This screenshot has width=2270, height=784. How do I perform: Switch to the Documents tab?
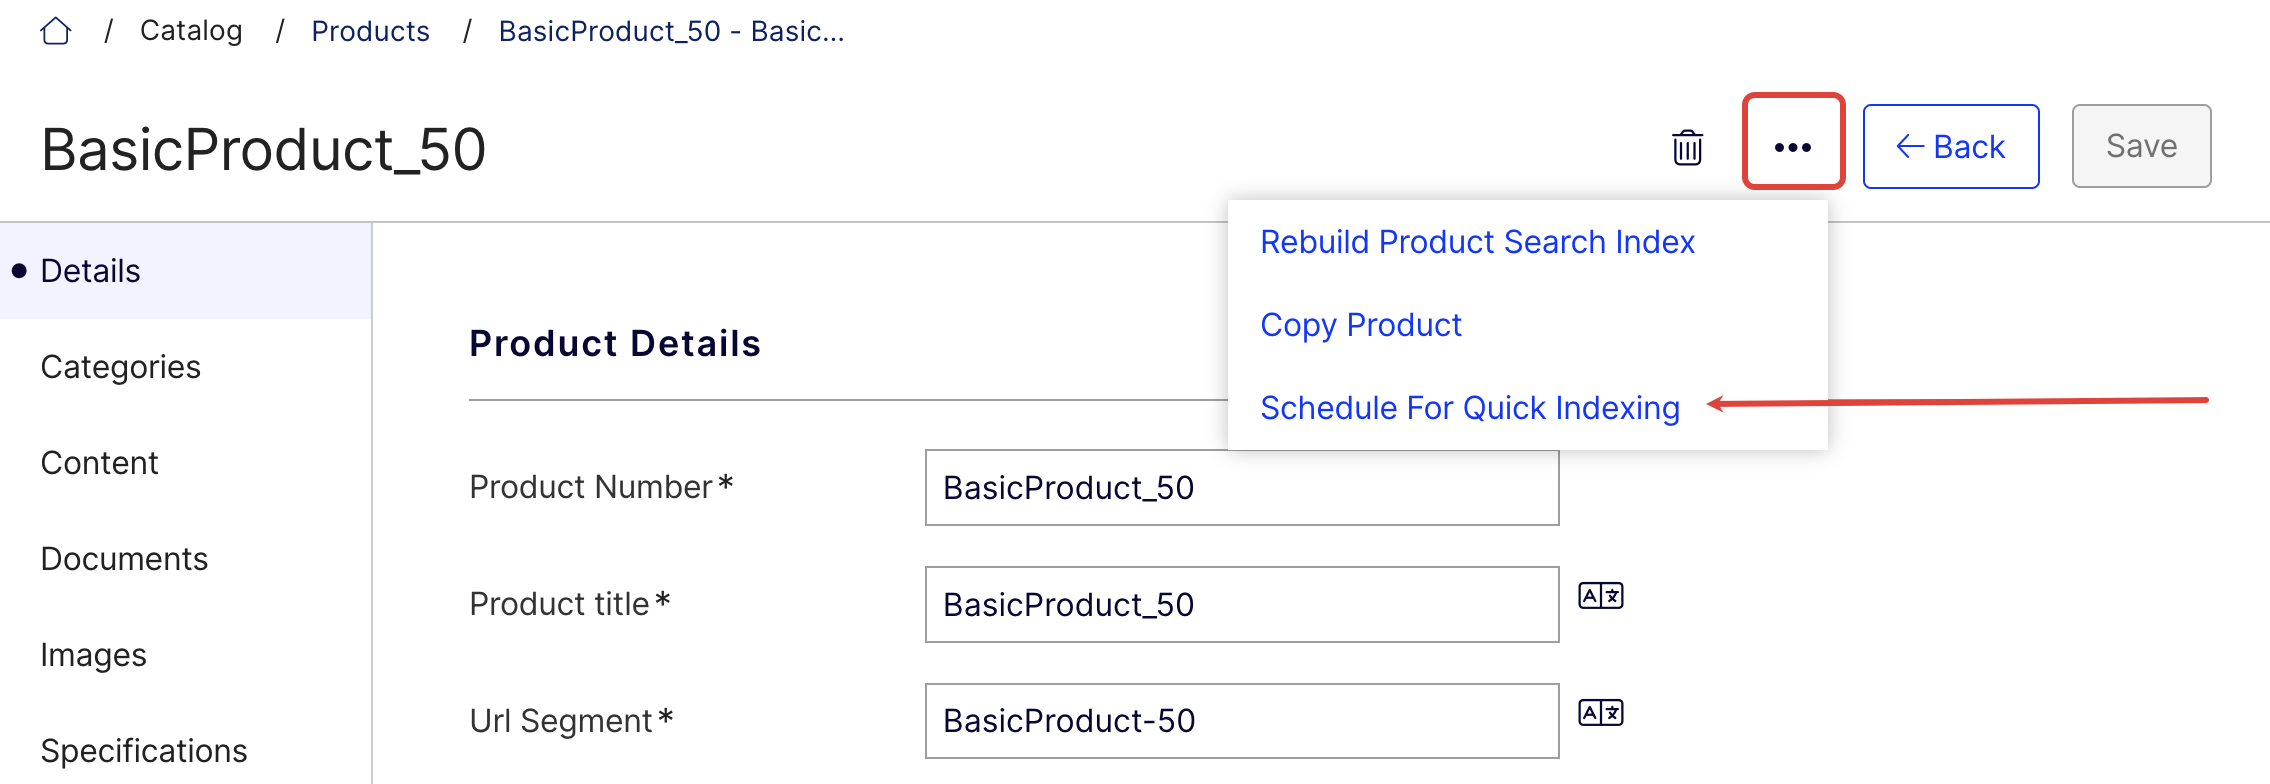[124, 558]
